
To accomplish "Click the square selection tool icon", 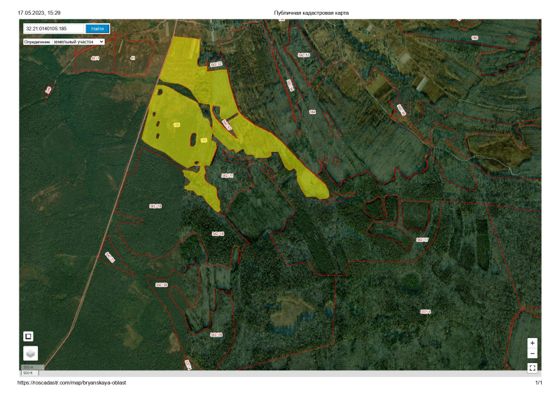I will (28, 336).
